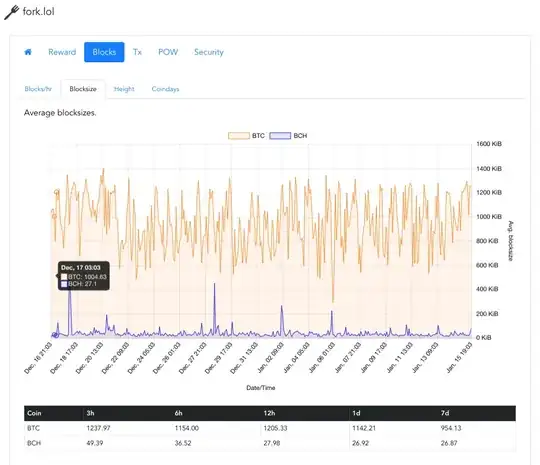Select the Blocksize sub-tab
This screenshot has width=540, height=465.
tap(83, 89)
